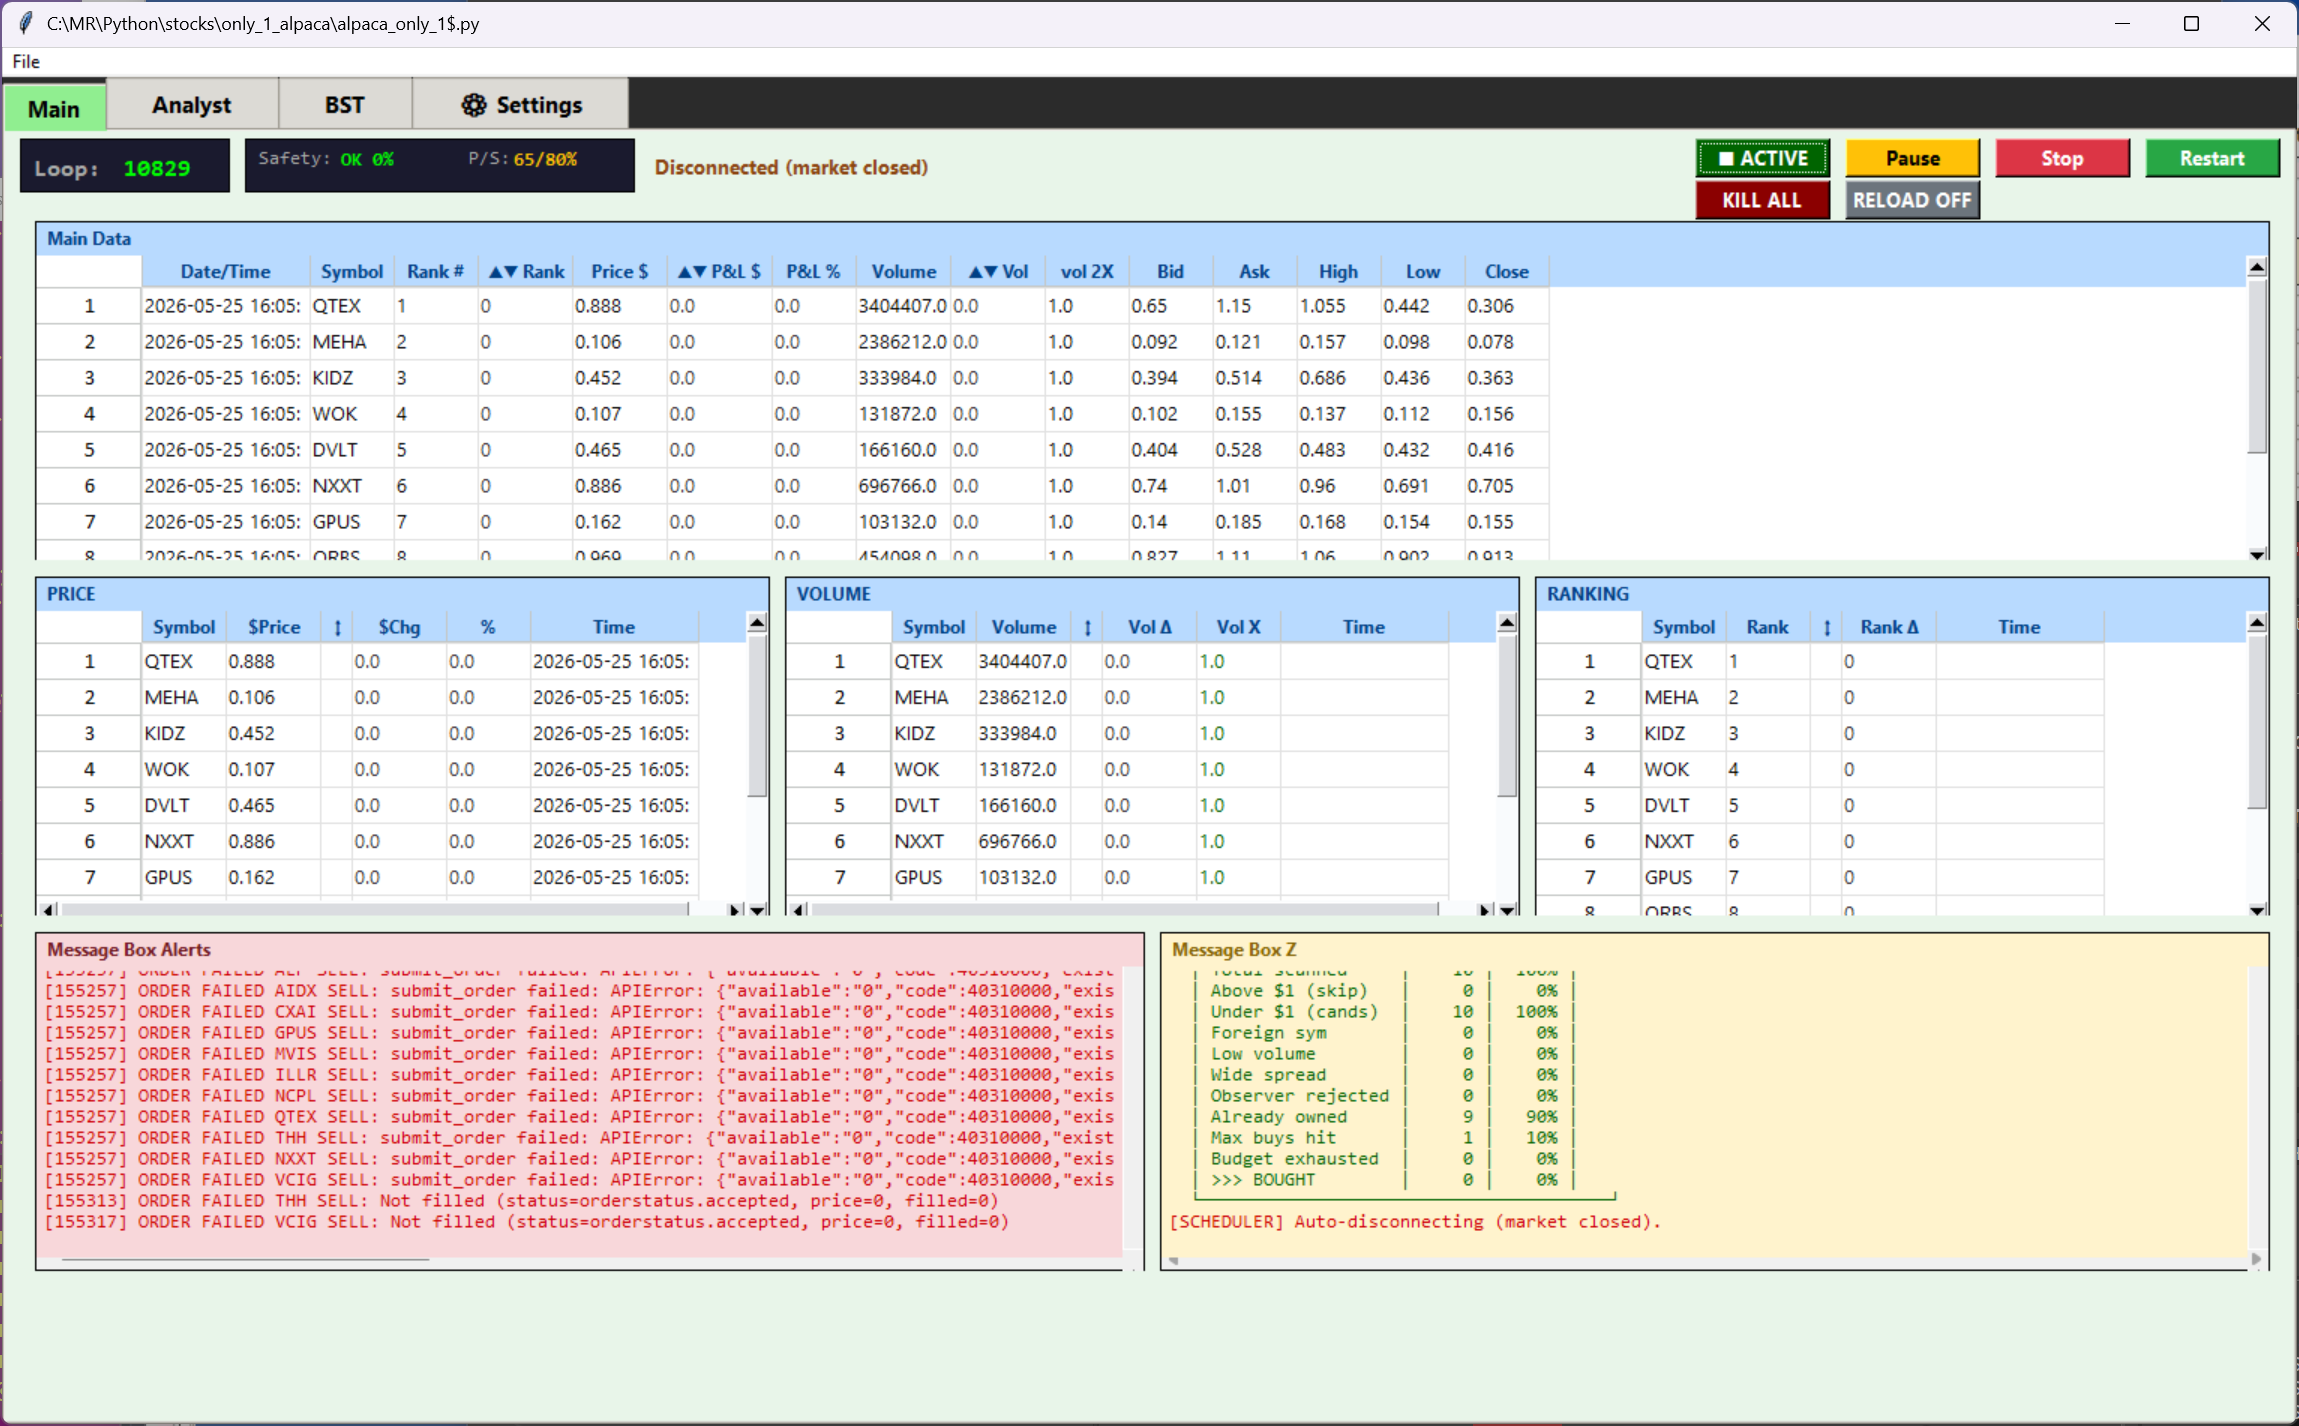Sort by the ▲▼ Vol column header
This screenshot has height=1426, width=2299.
(997, 272)
